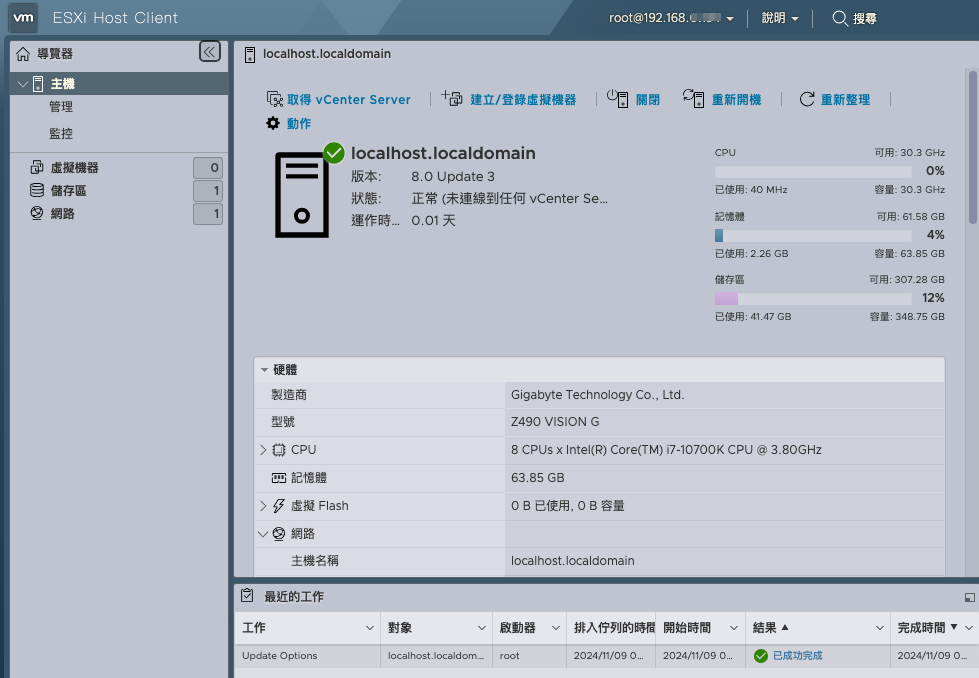Click the 已成功完成 result link
Screen dimensions: 979x678
[797, 656]
